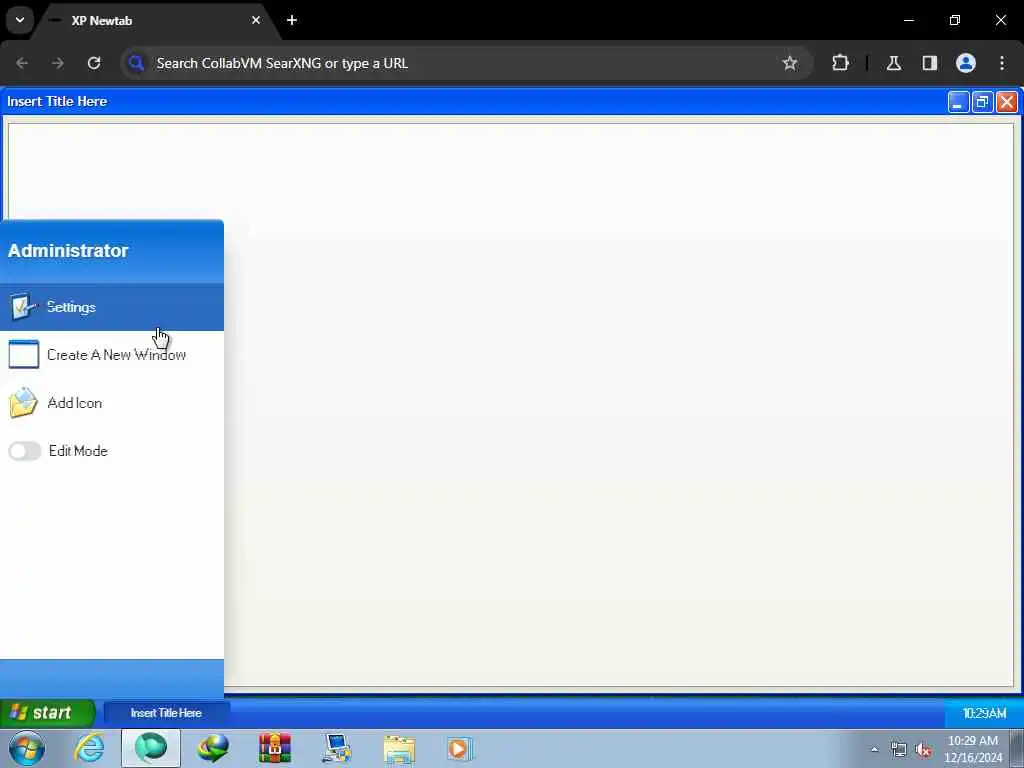The height and width of the screenshot is (768, 1024).
Task: Open Chrome Labs flask icon
Action: (894, 63)
